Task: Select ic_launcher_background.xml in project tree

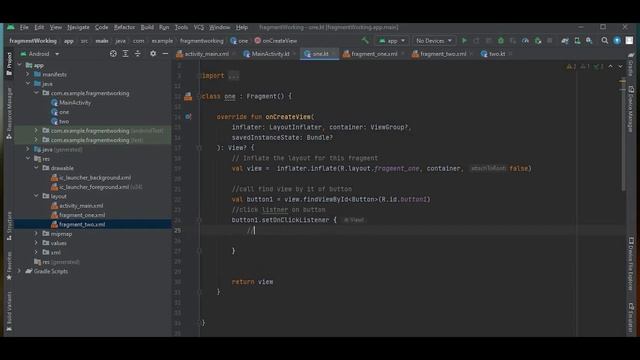Action: [95, 178]
